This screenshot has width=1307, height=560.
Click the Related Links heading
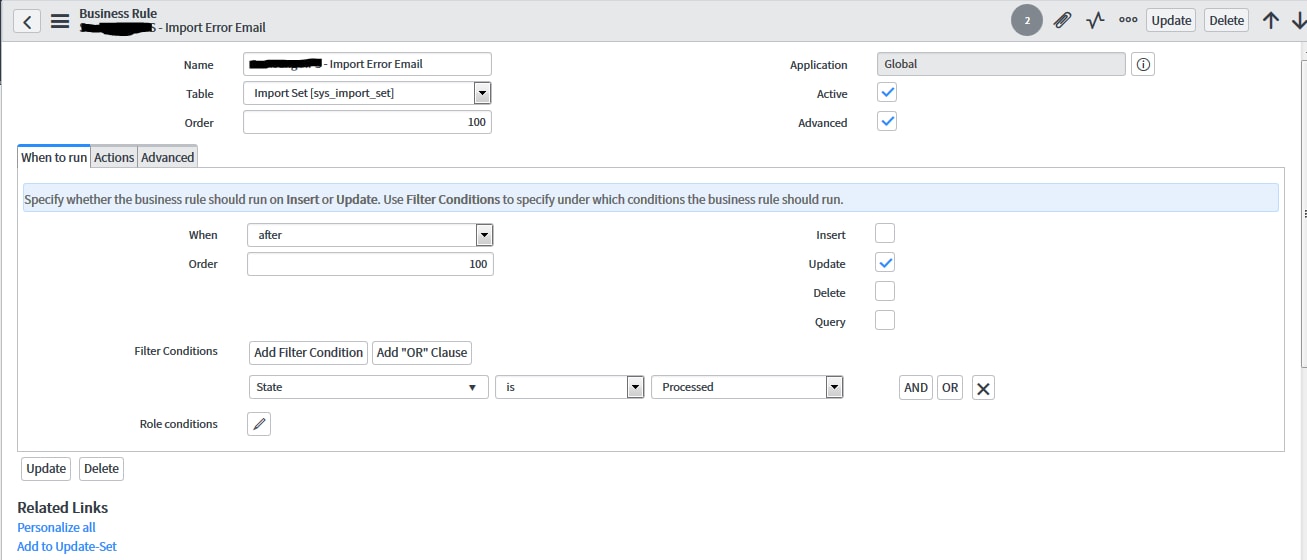pos(62,507)
